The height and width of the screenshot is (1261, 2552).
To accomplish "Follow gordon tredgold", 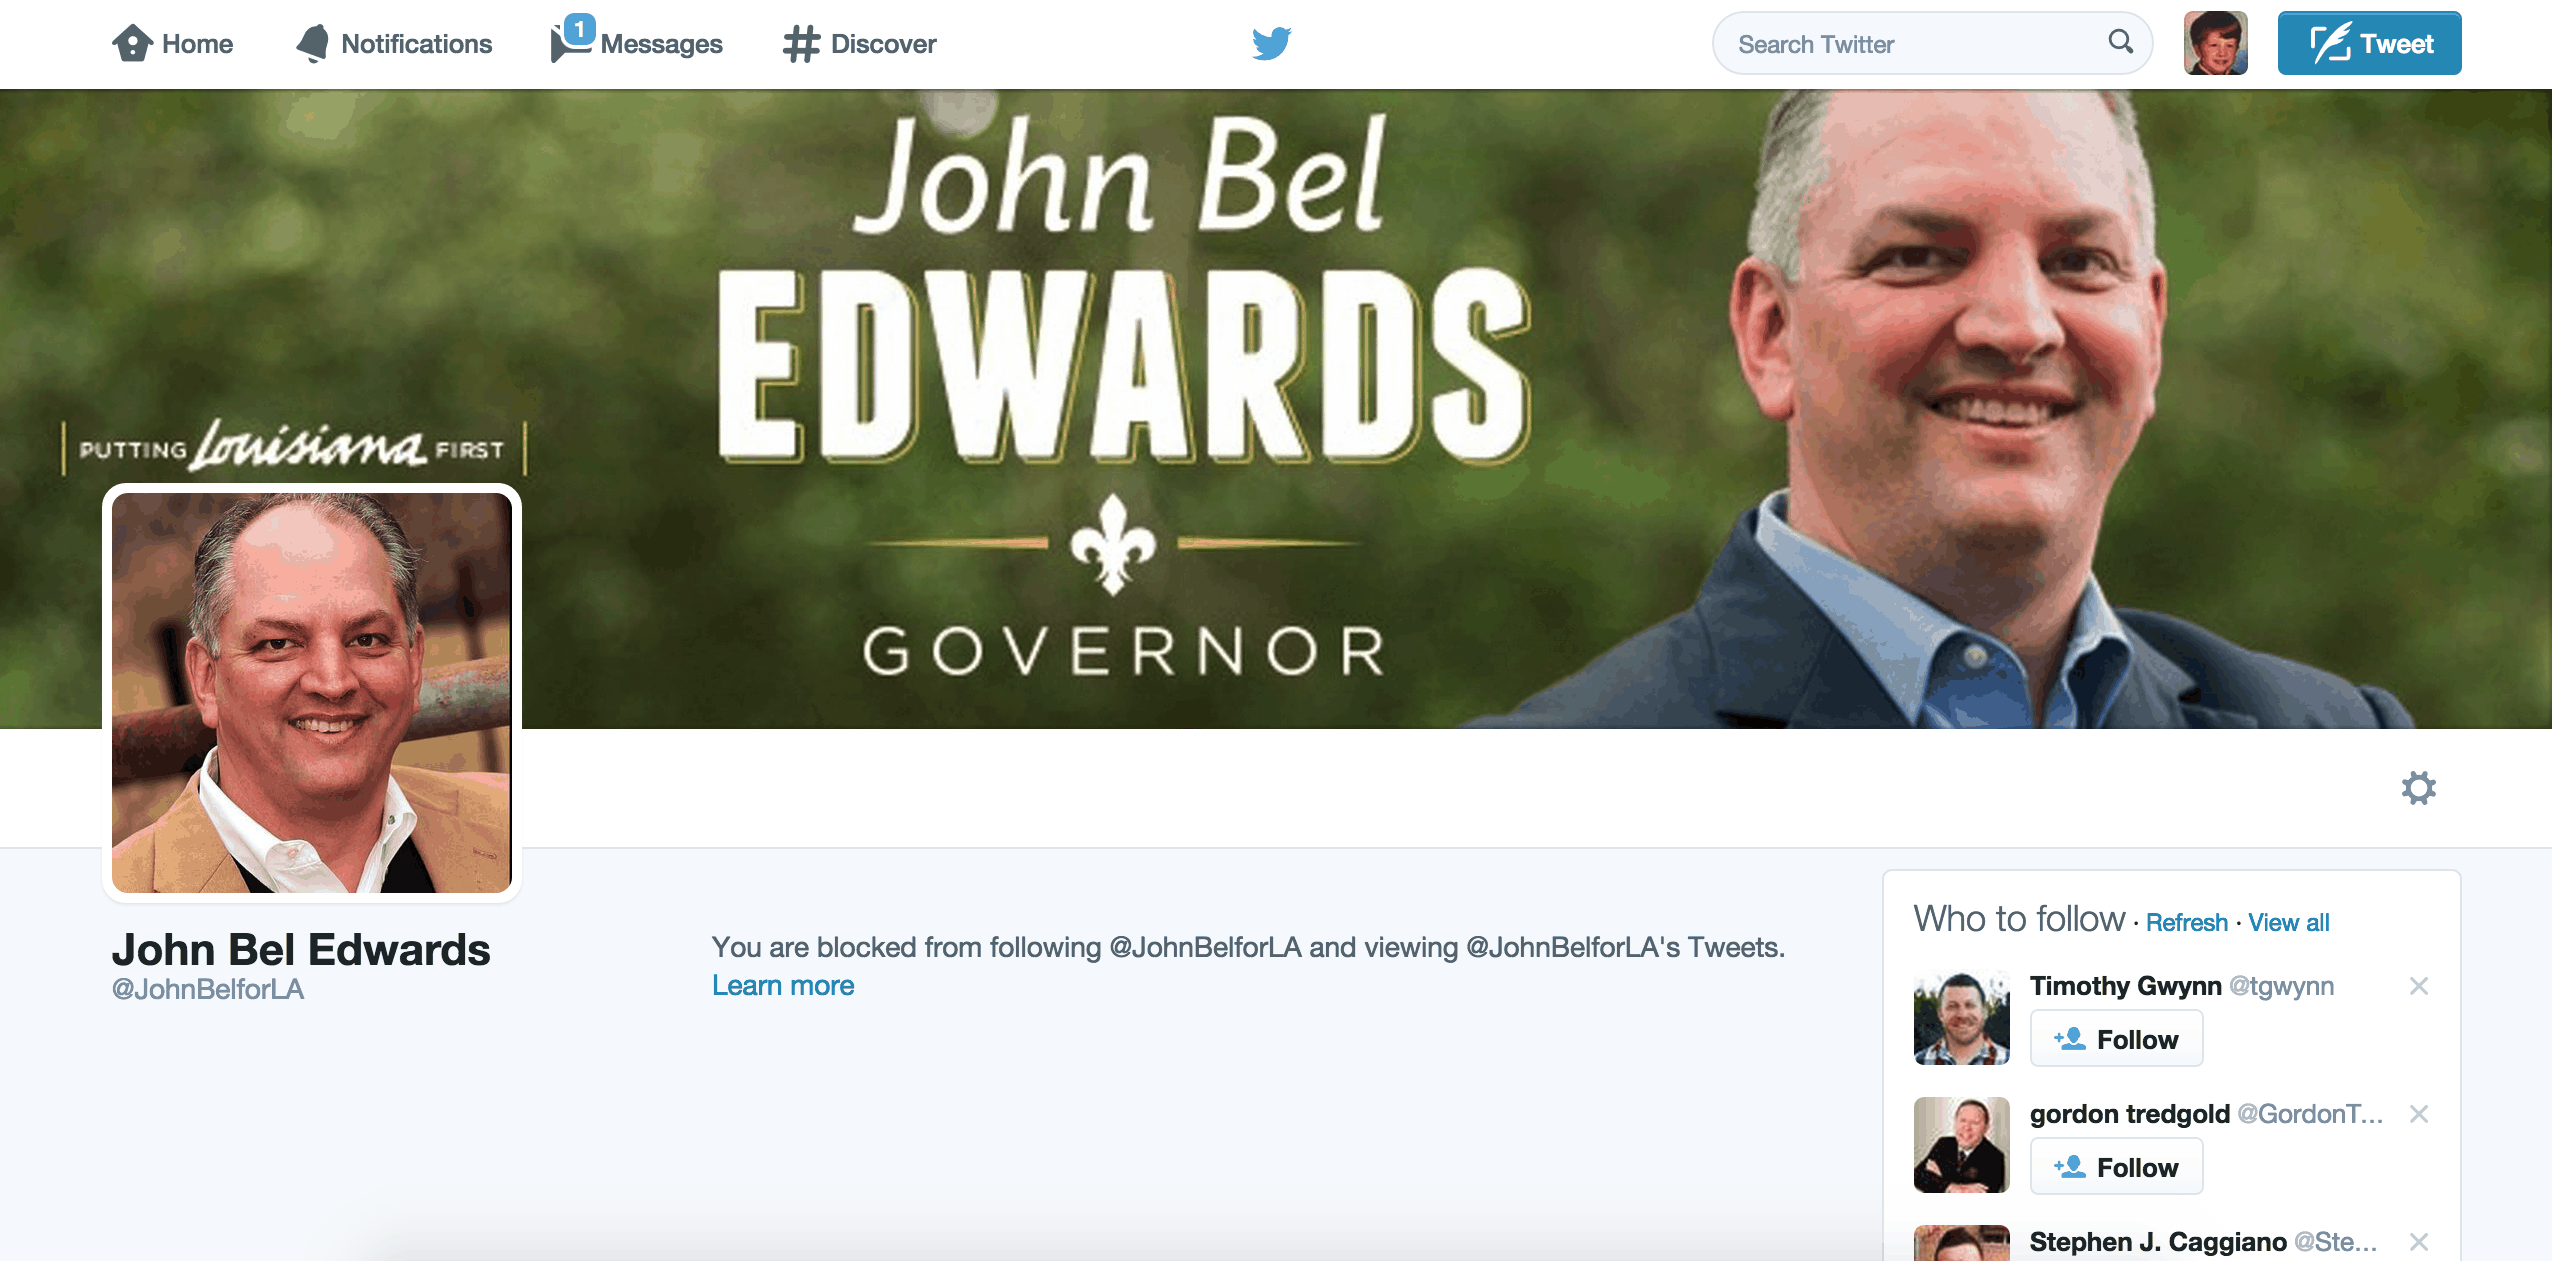I will click(x=2116, y=1167).
